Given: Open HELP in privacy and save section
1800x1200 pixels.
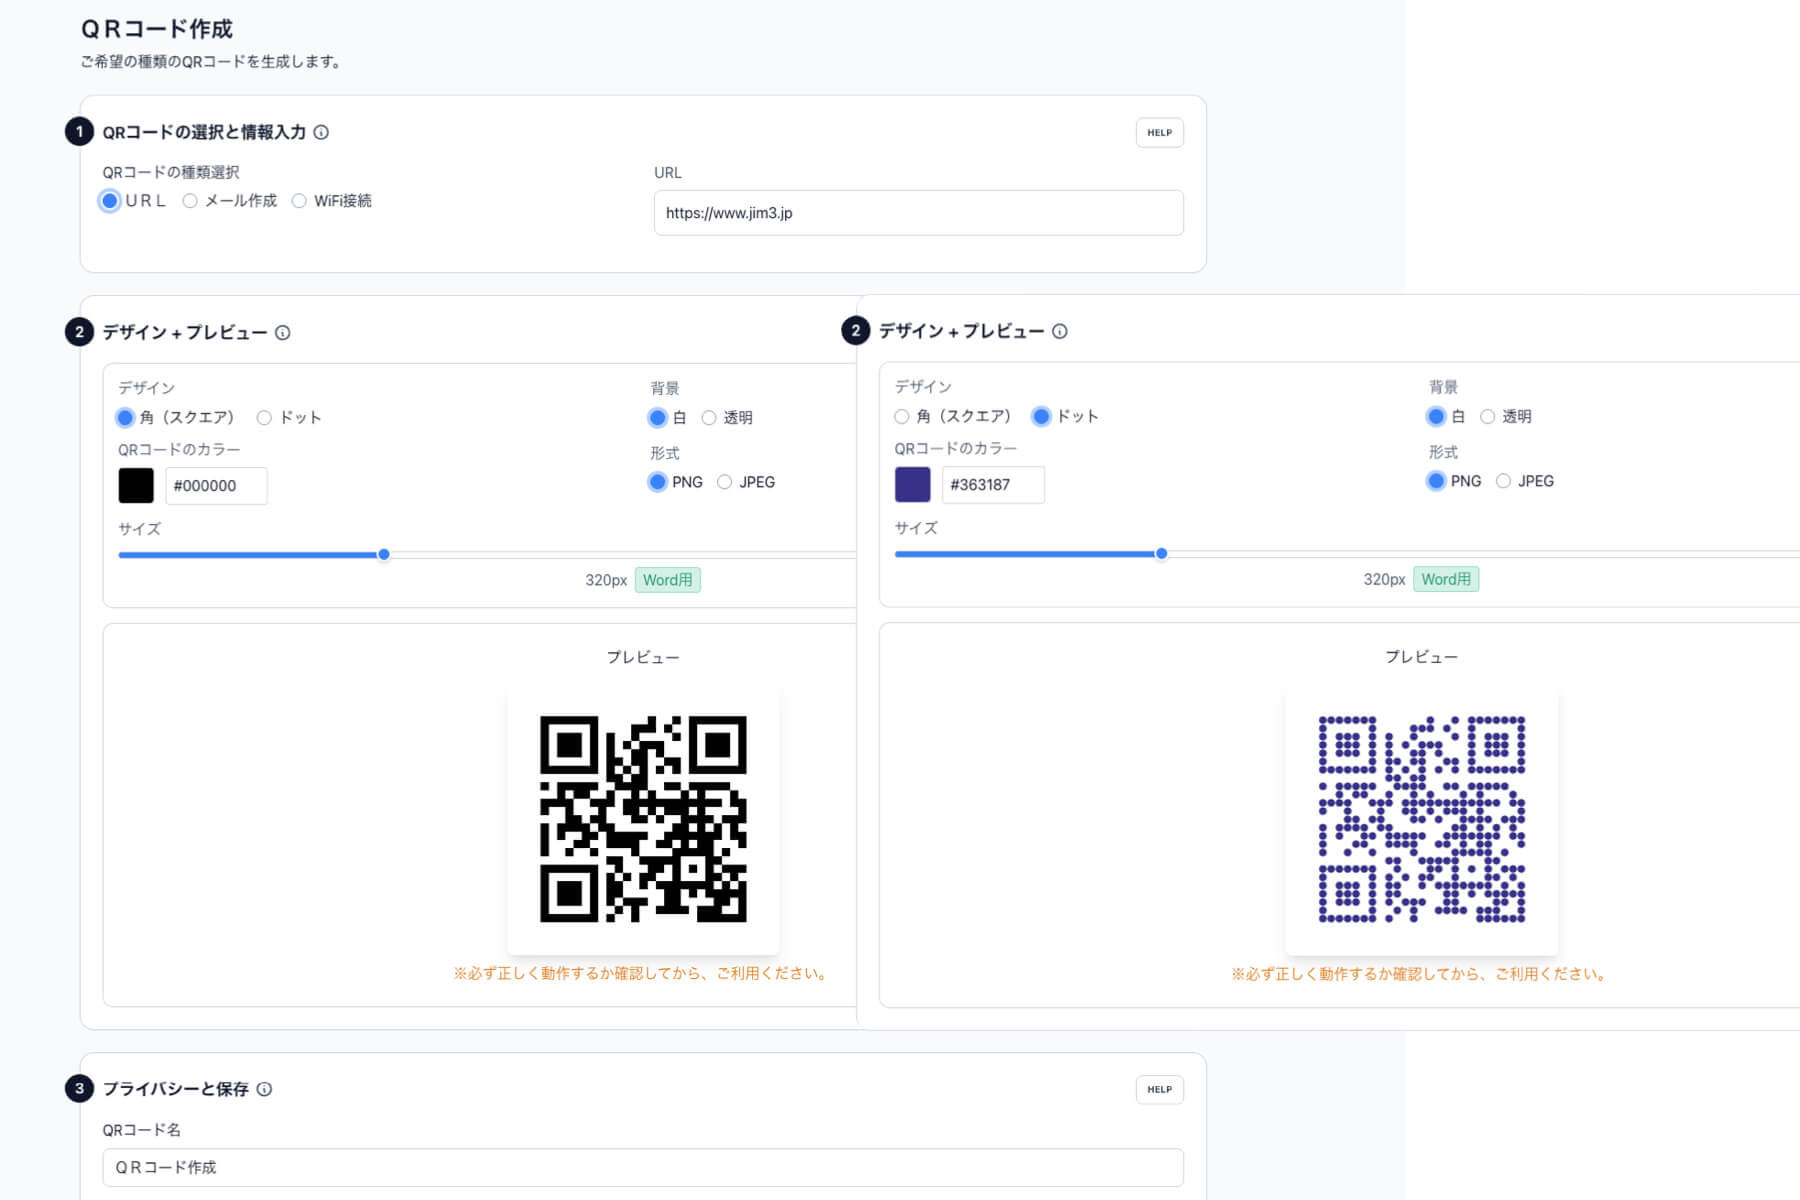Looking at the screenshot, I should coord(1159,1089).
